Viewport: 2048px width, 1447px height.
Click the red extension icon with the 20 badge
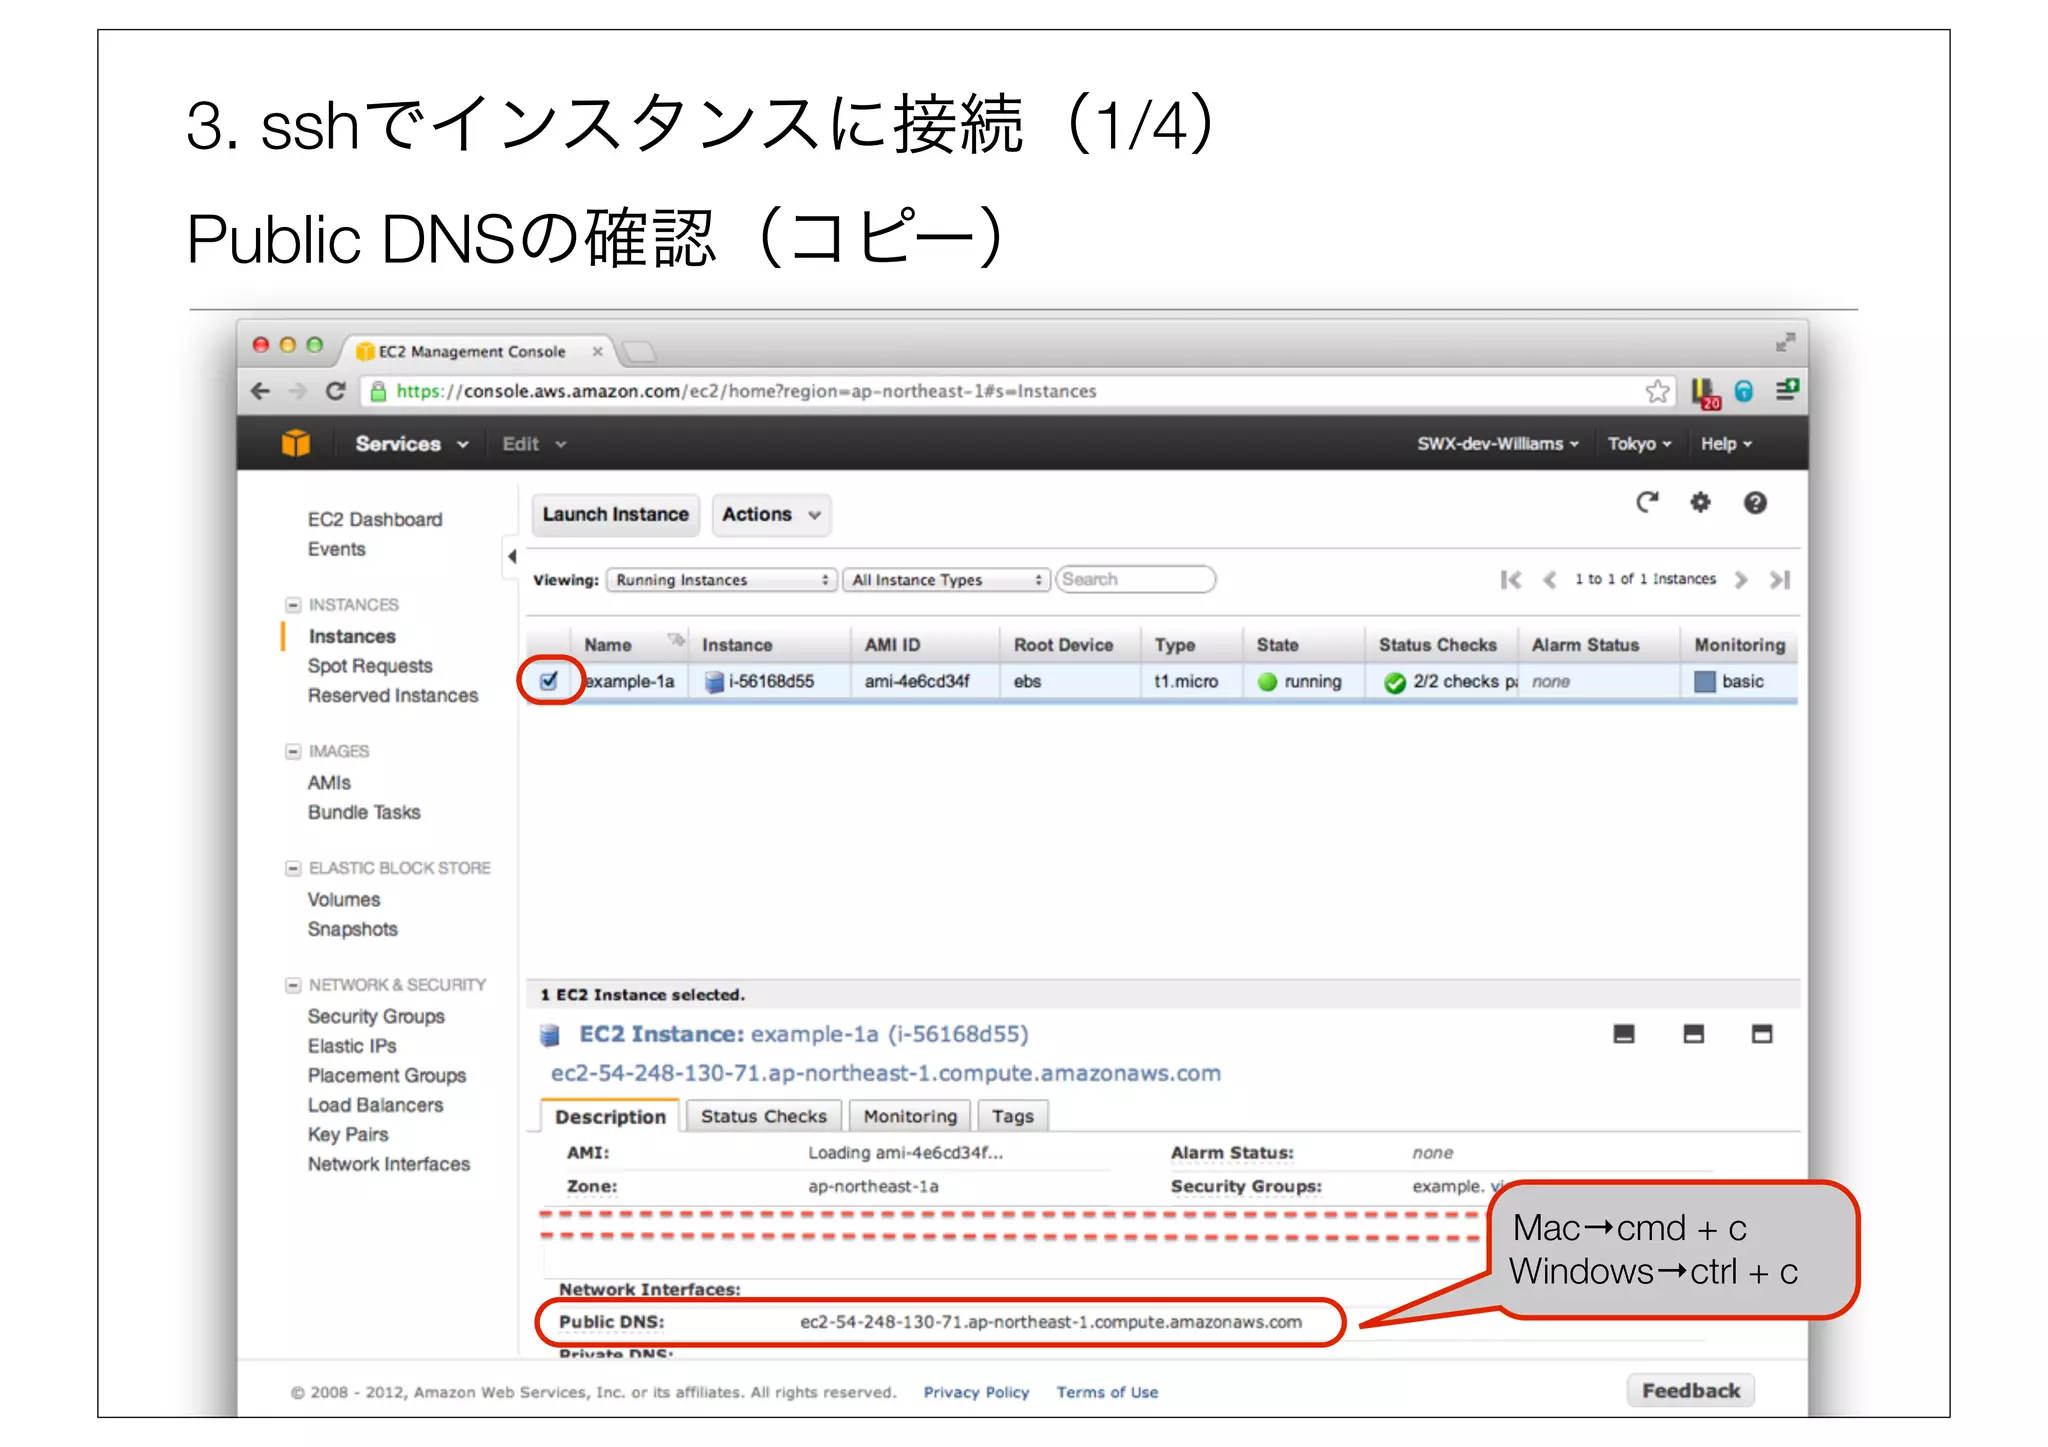pyautogui.click(x=1704, y=393)
